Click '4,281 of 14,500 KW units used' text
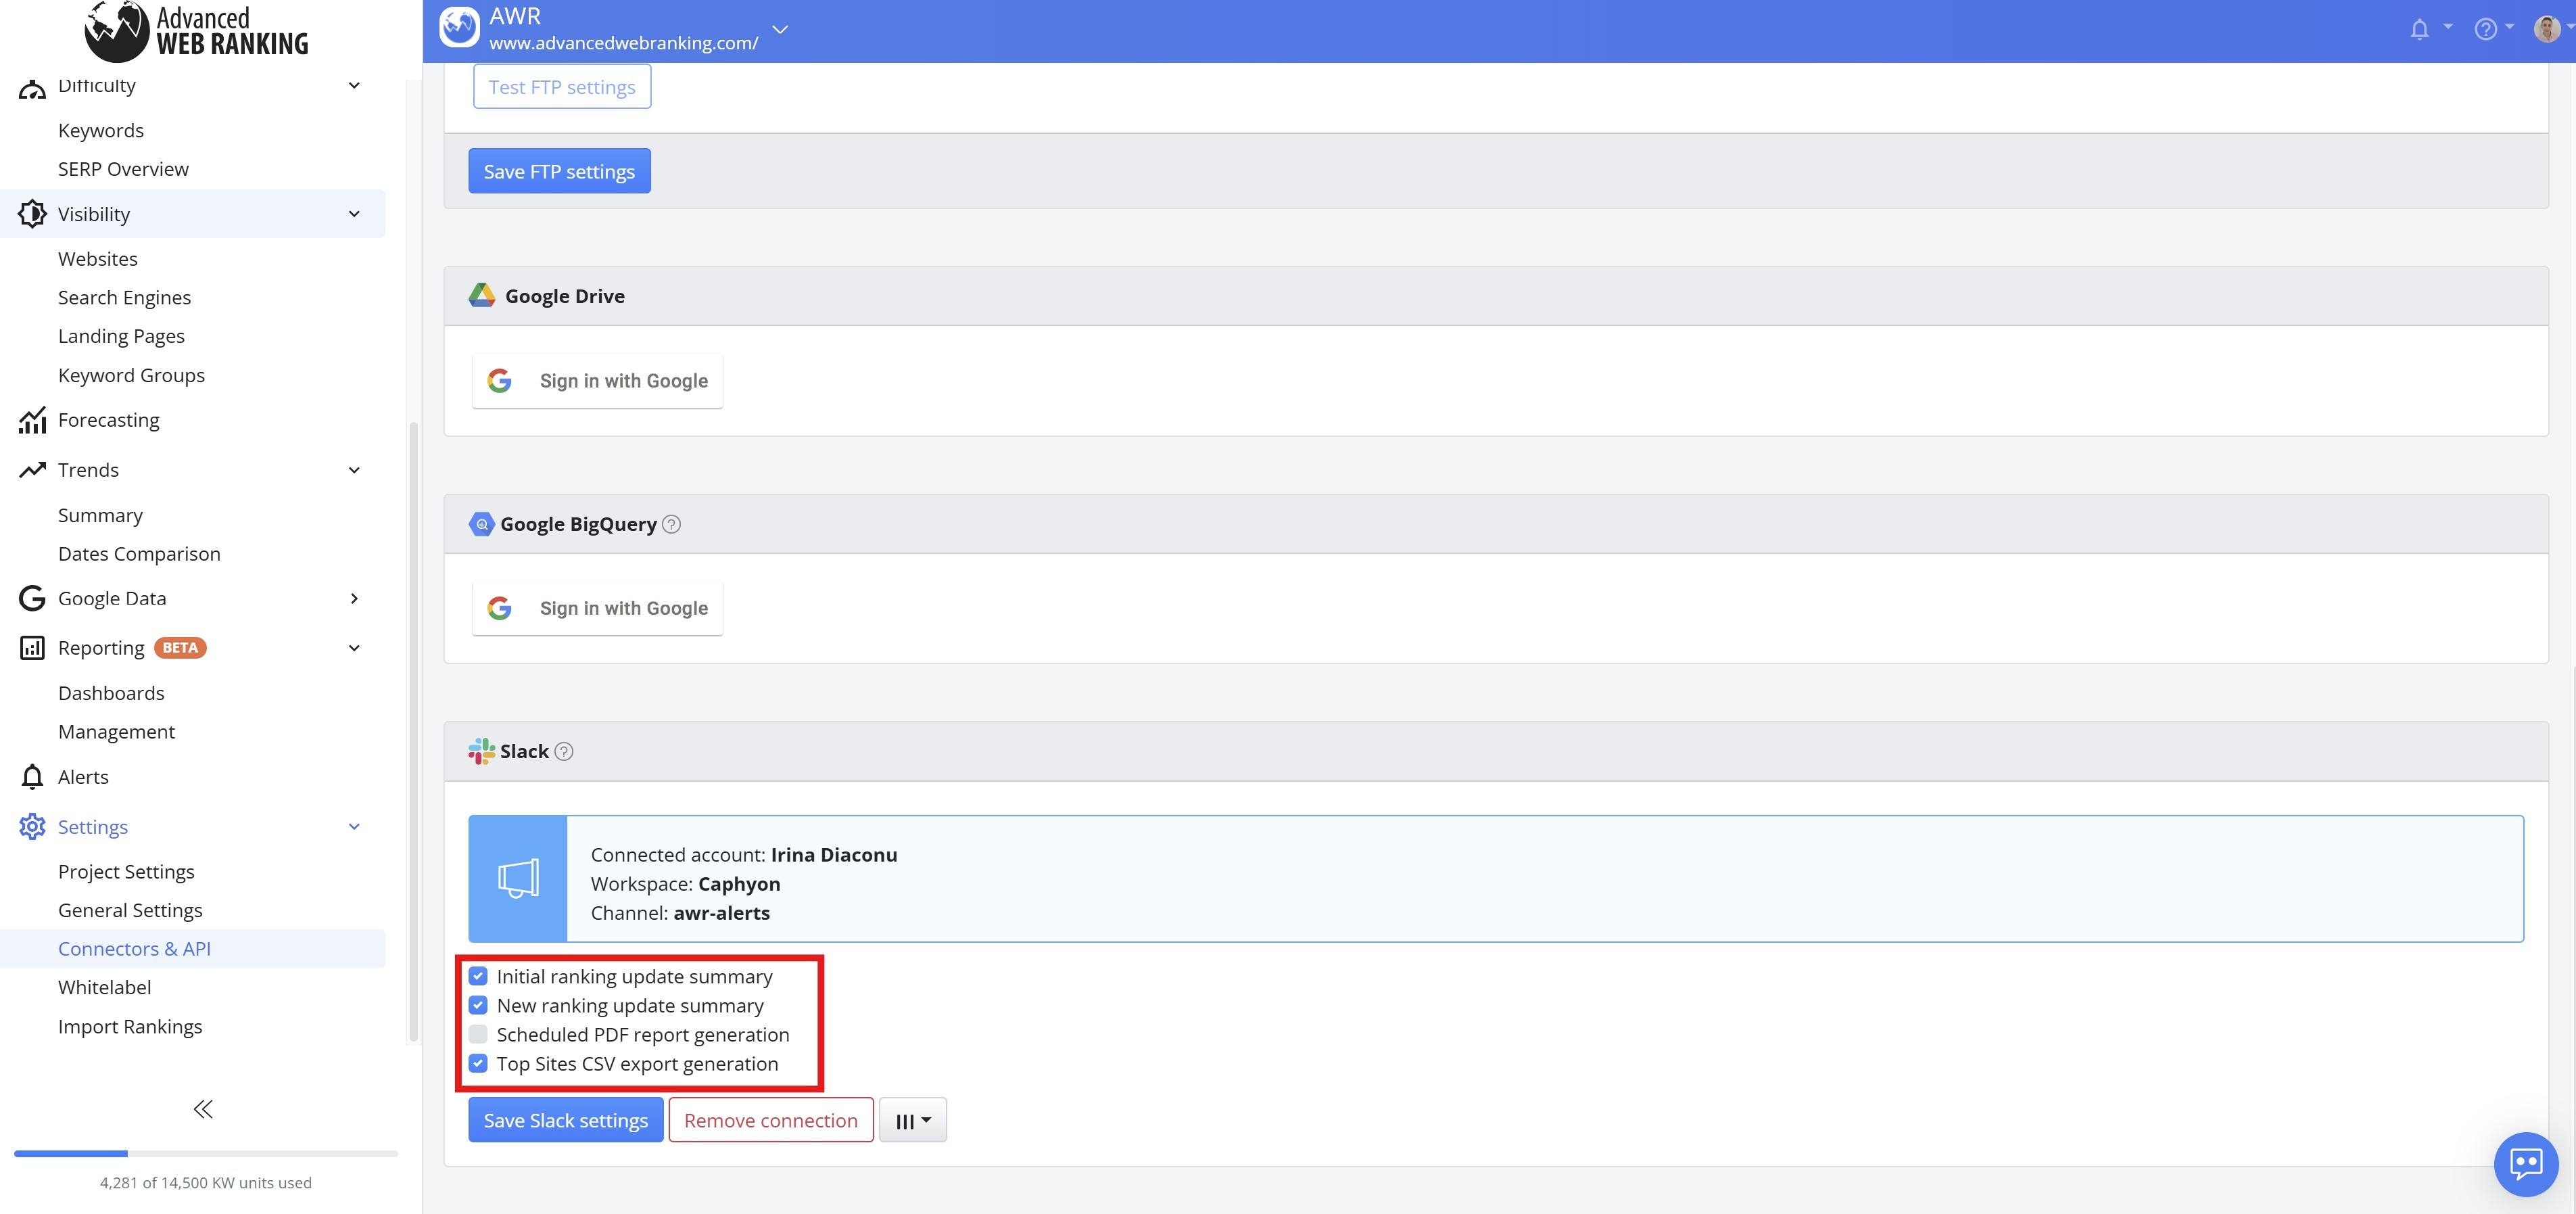 (206, 1183)
